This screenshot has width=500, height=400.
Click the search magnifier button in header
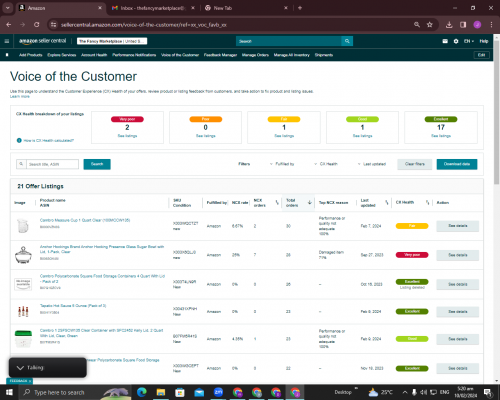347,41
